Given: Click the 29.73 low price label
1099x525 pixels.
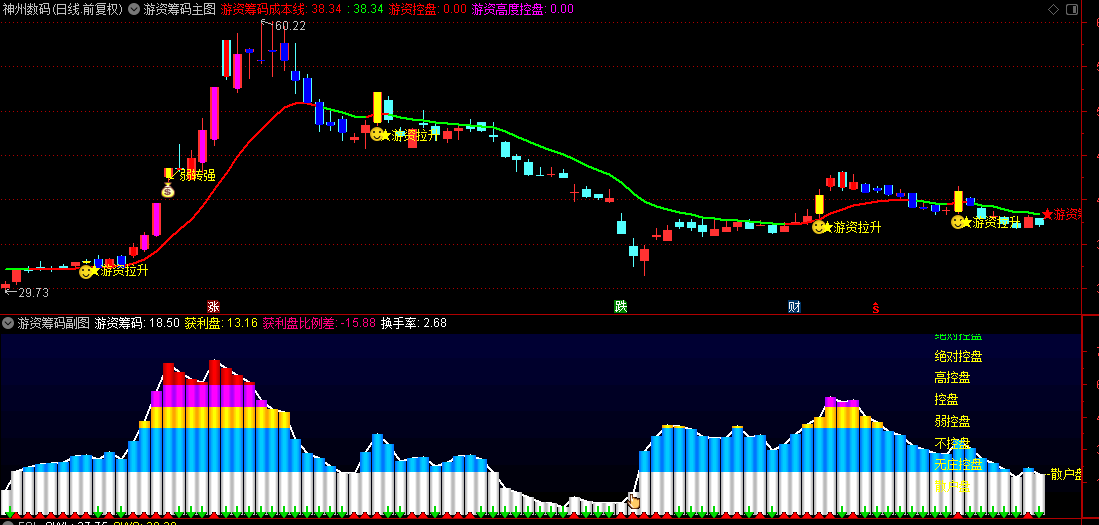Looking at the screenshot, I should point(34,292).
